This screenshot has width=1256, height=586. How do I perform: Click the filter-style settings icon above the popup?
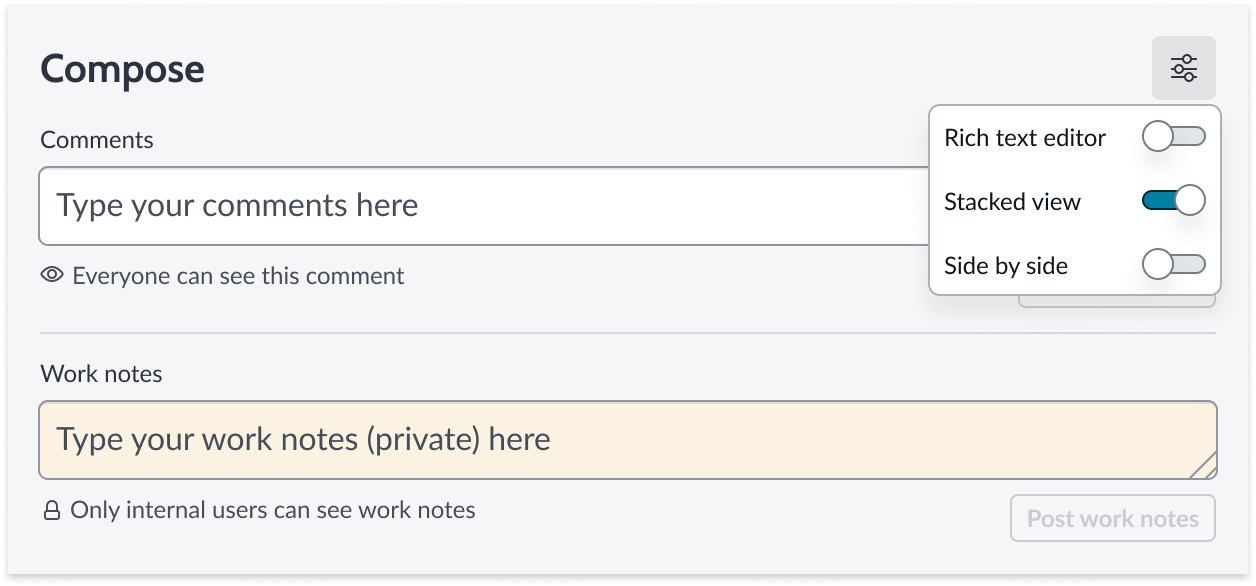pyautogui.click(x=1183, y=68)
